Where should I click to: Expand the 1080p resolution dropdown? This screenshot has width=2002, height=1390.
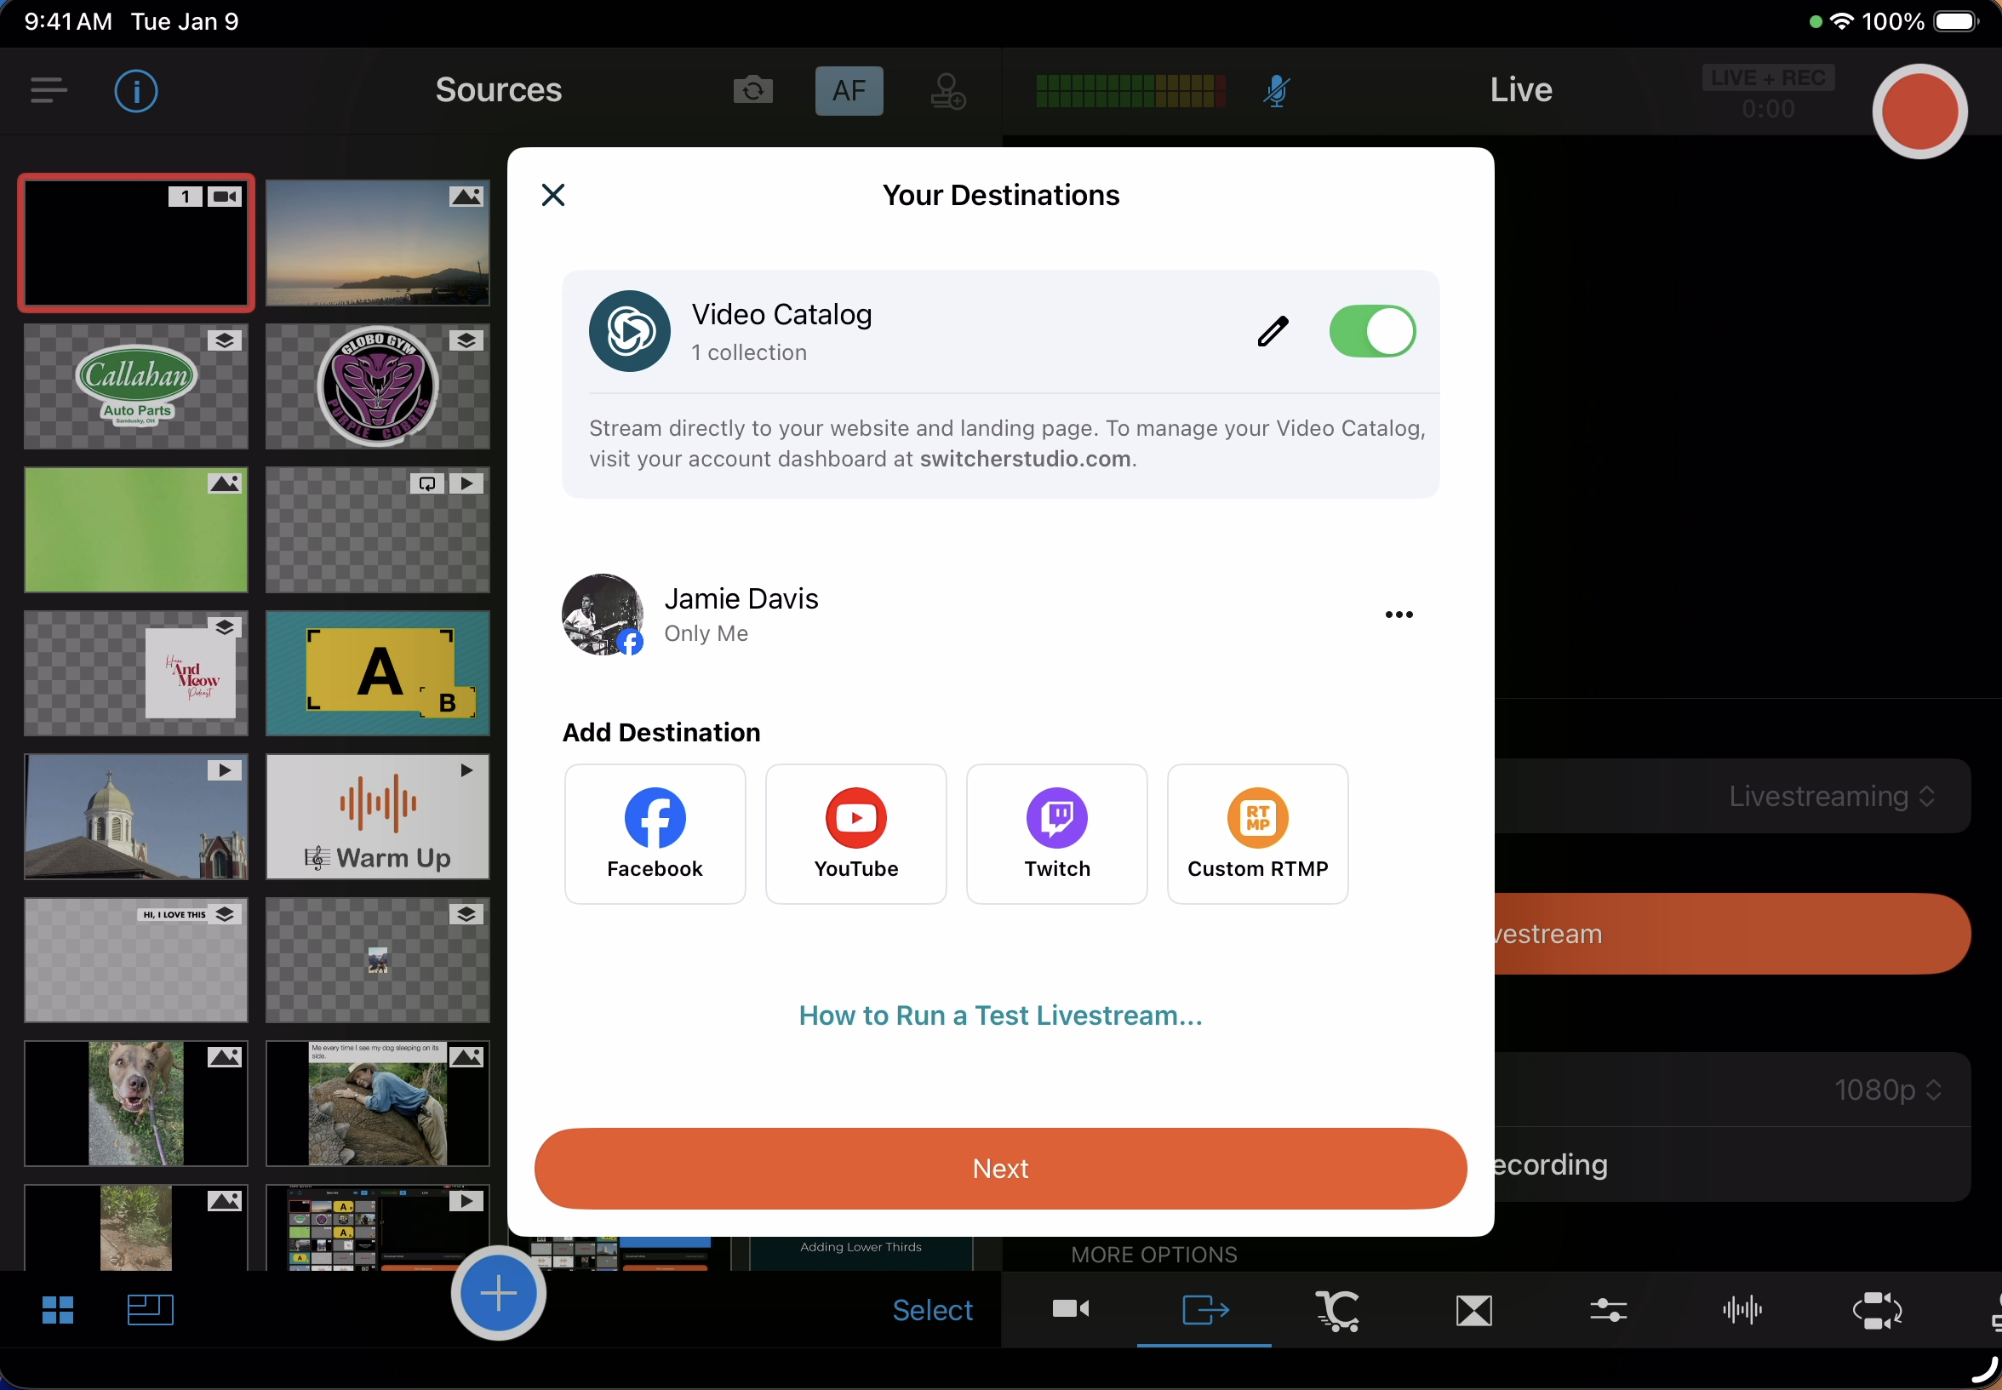pyautogui.click(x=1887, y=1089)
